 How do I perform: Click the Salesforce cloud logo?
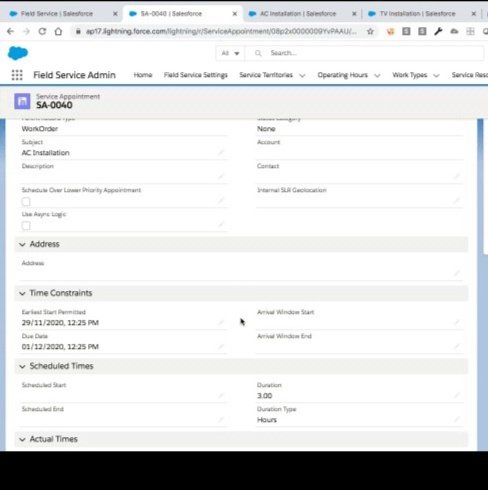(18, 53)
